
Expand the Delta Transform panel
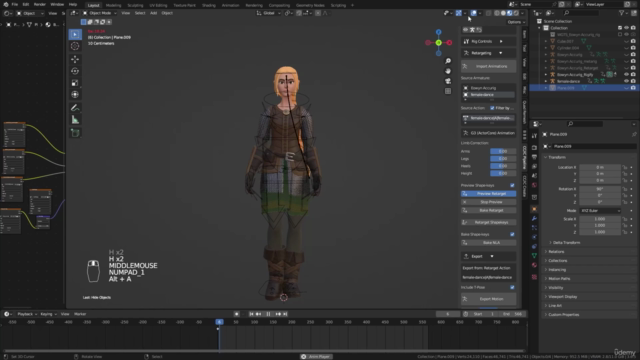click(567, 242)
